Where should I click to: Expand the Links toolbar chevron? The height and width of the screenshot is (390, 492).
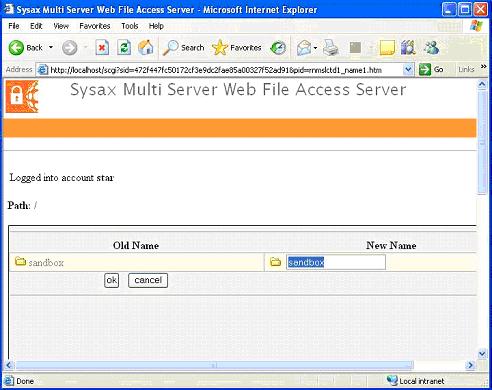[x=483, y=67]
